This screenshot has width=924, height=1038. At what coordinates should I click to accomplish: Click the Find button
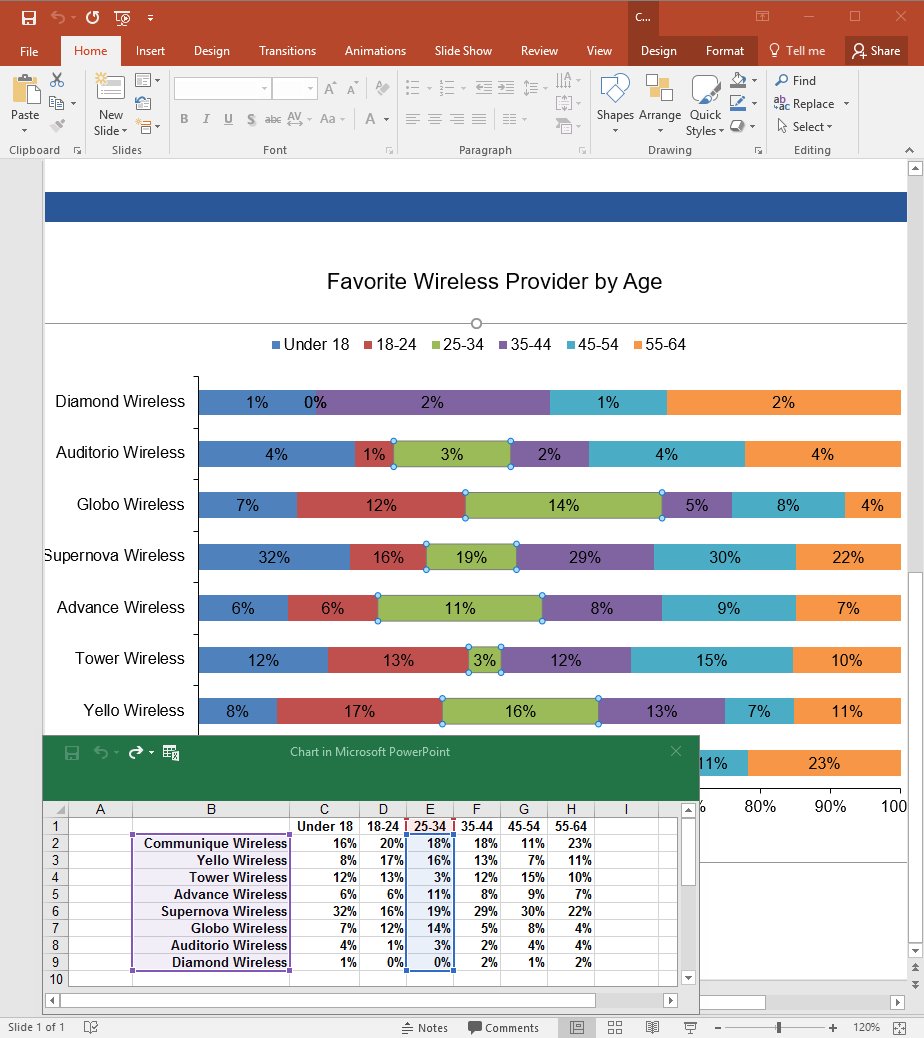[x=796, y=80]
